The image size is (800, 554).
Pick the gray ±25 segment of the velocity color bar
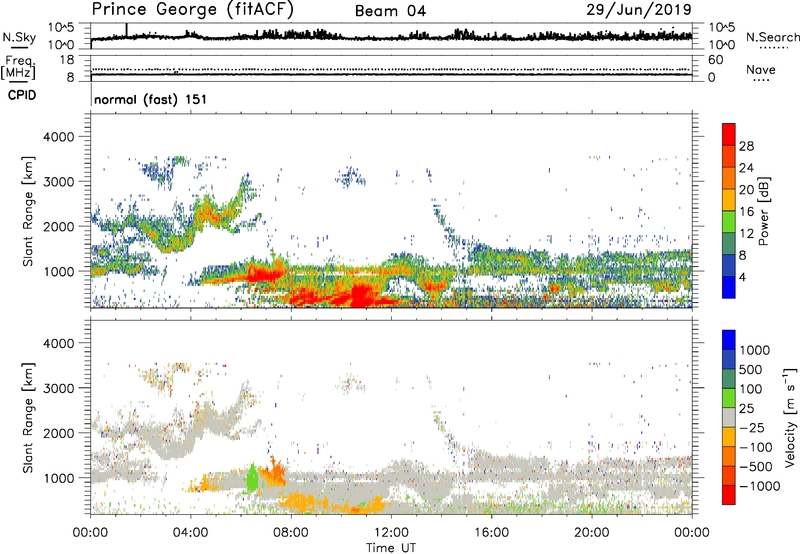[x=729, y=417]
